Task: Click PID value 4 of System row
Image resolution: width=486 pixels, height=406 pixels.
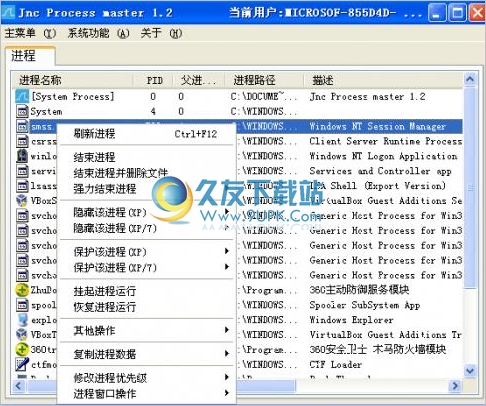Action: pyautogui.click(x=153, y=111)
